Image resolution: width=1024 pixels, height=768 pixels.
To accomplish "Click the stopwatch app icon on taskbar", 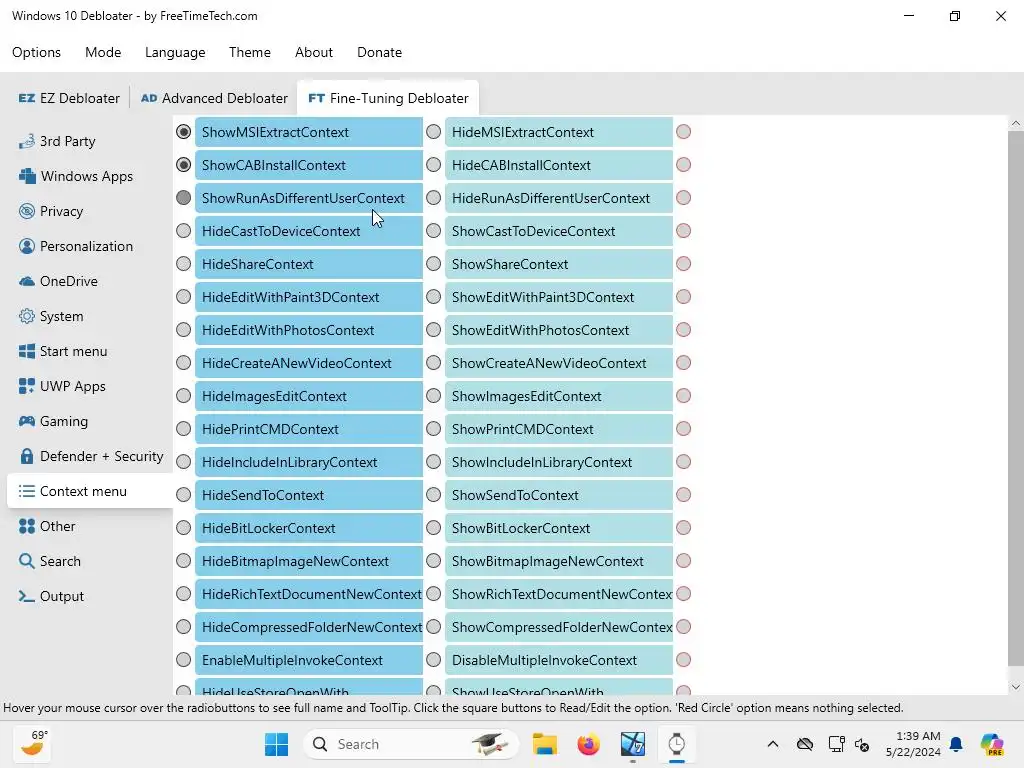I will tap(677, 744).
